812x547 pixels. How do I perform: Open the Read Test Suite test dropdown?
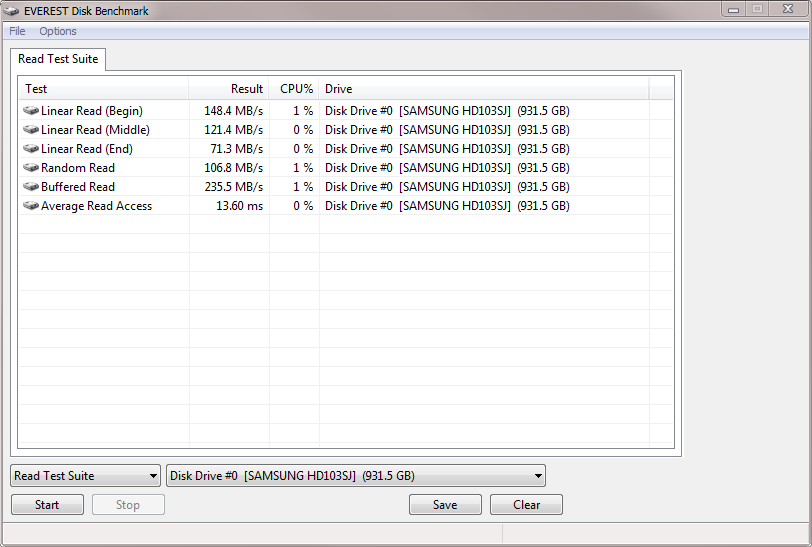tap(85, 476)
